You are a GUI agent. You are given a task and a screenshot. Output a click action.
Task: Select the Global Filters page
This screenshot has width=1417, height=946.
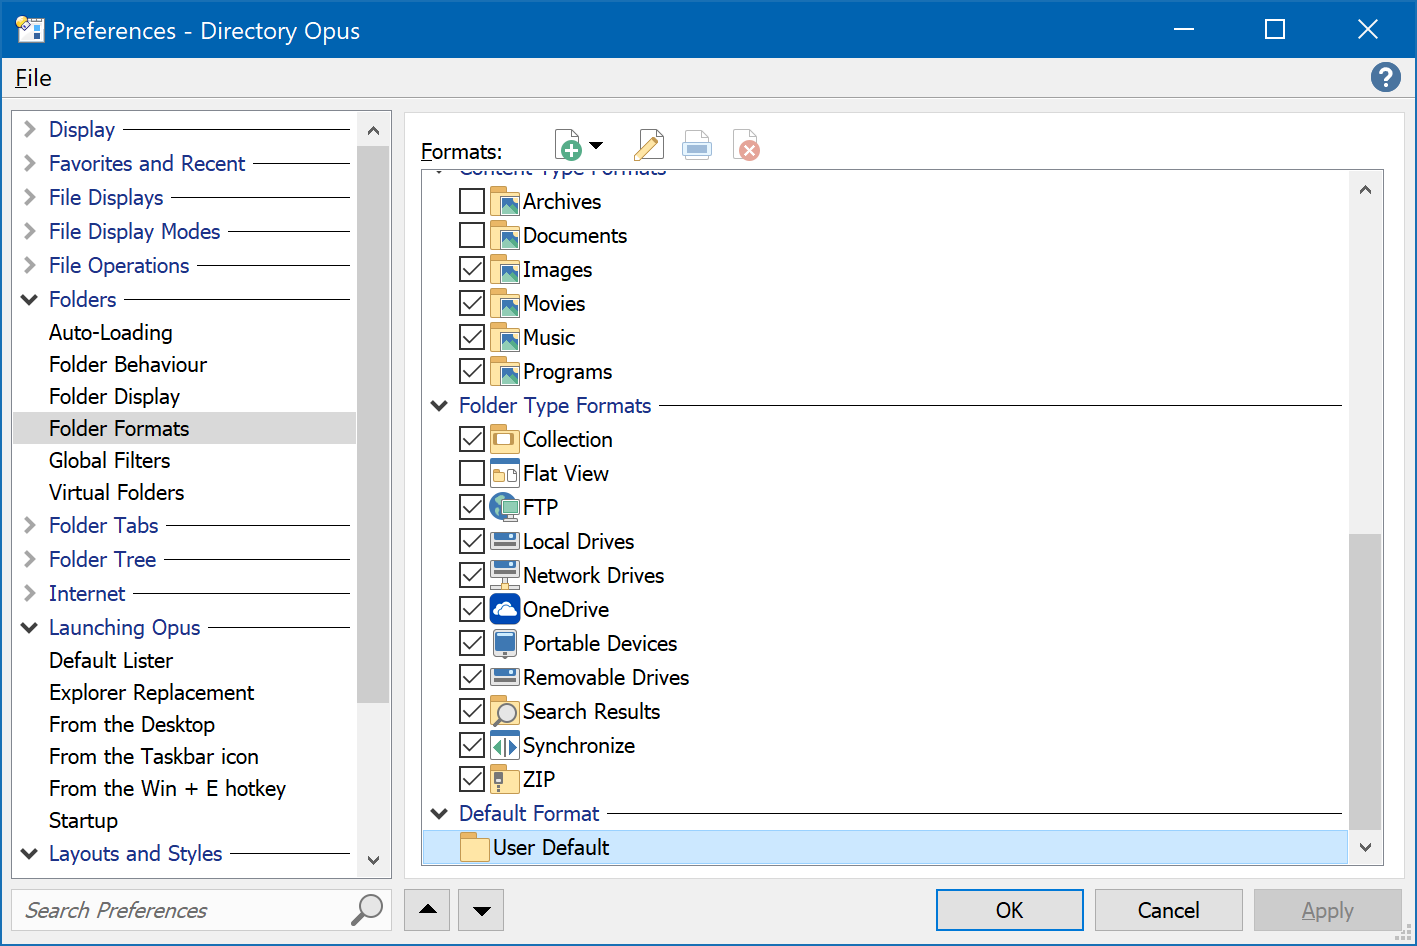(109, 460)
